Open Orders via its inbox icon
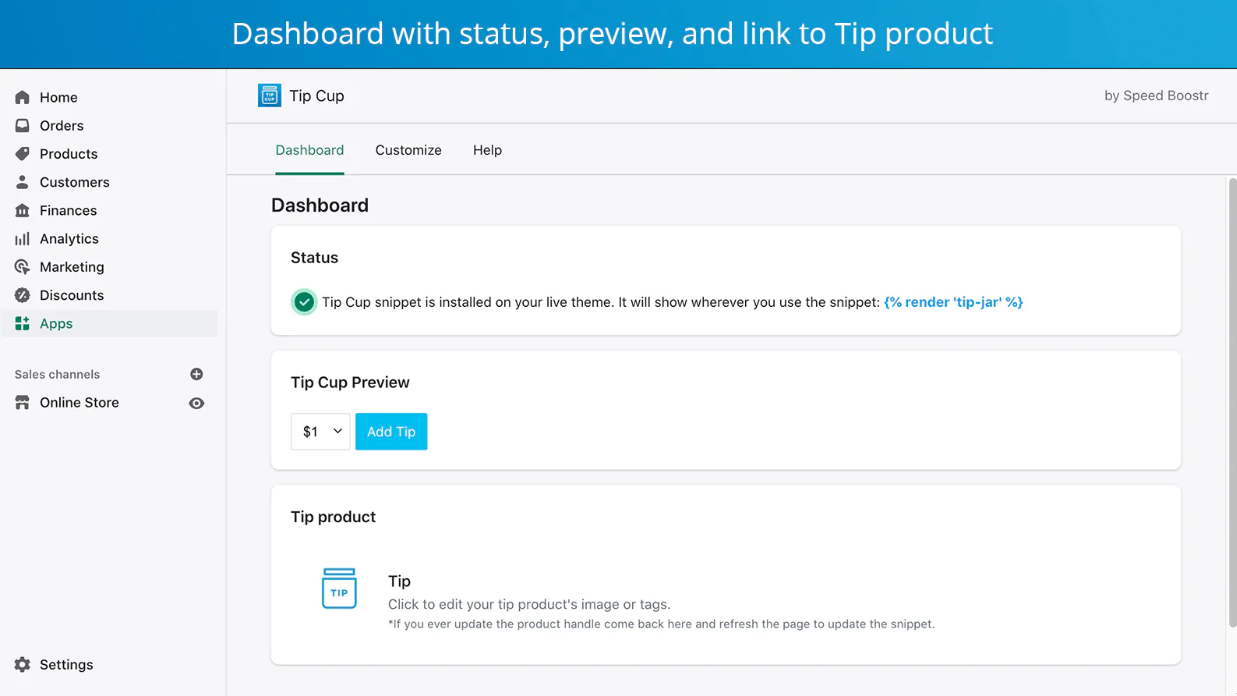 (22, 126)
